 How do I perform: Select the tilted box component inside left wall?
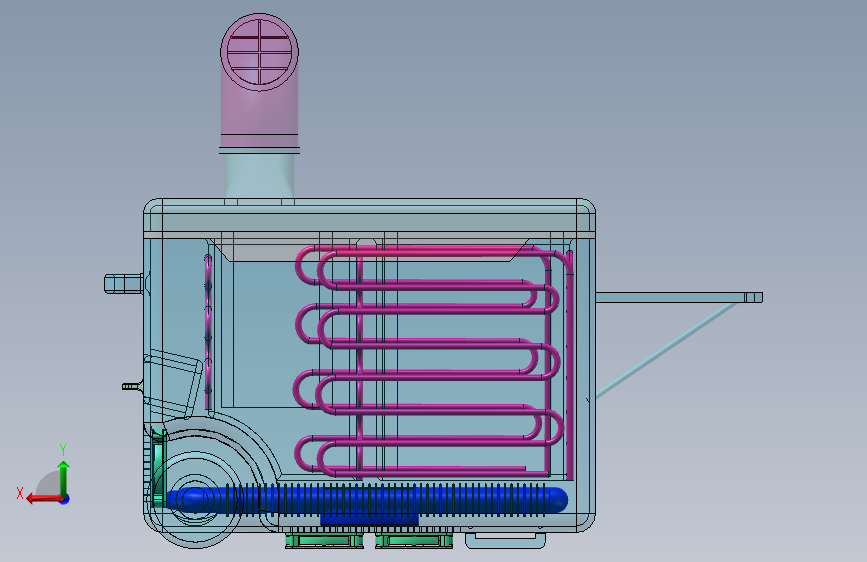pyautogui.click(x=171, y=383)
